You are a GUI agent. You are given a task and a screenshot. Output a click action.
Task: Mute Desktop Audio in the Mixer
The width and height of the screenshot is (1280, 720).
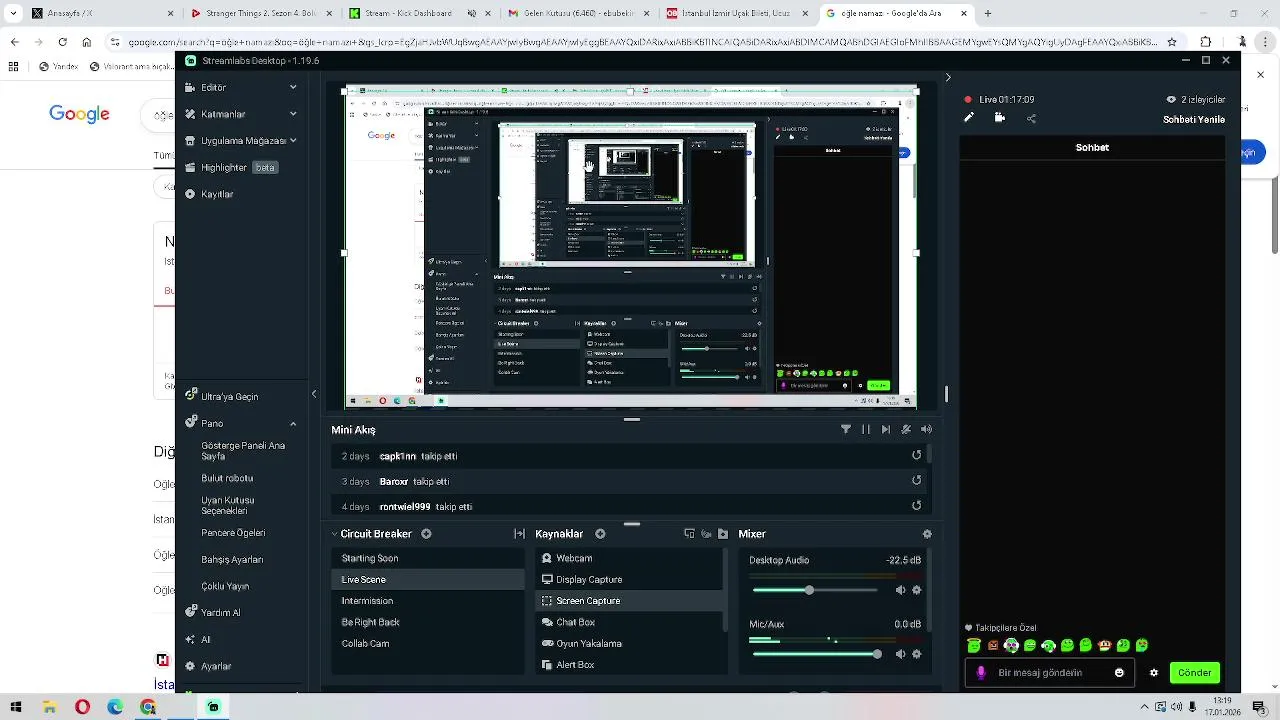(x=900, y=590)
